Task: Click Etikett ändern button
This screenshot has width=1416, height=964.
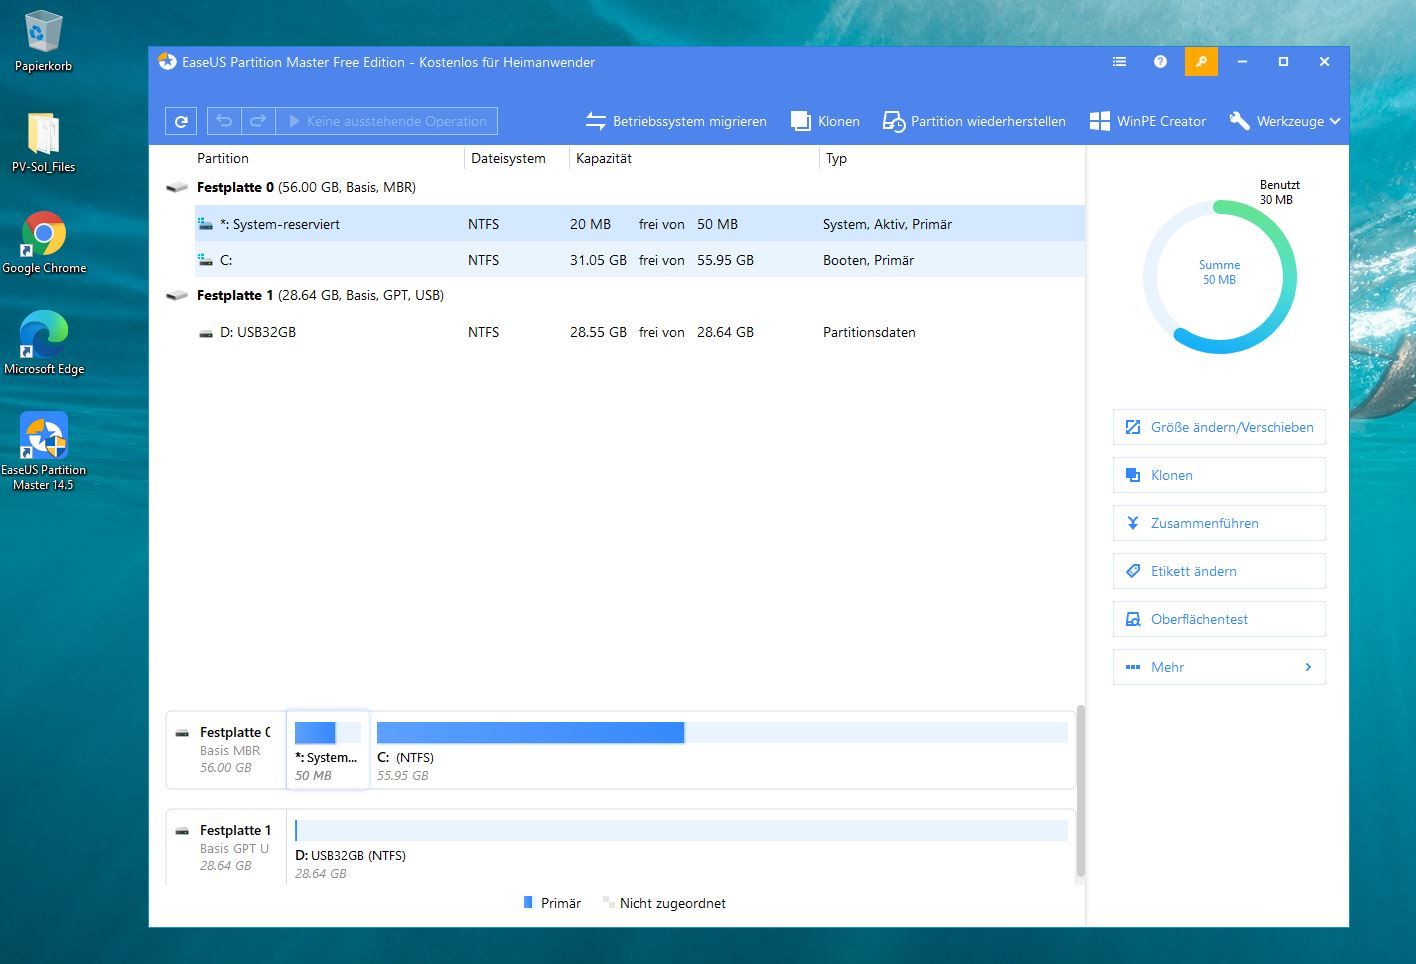Action: 1219,571
